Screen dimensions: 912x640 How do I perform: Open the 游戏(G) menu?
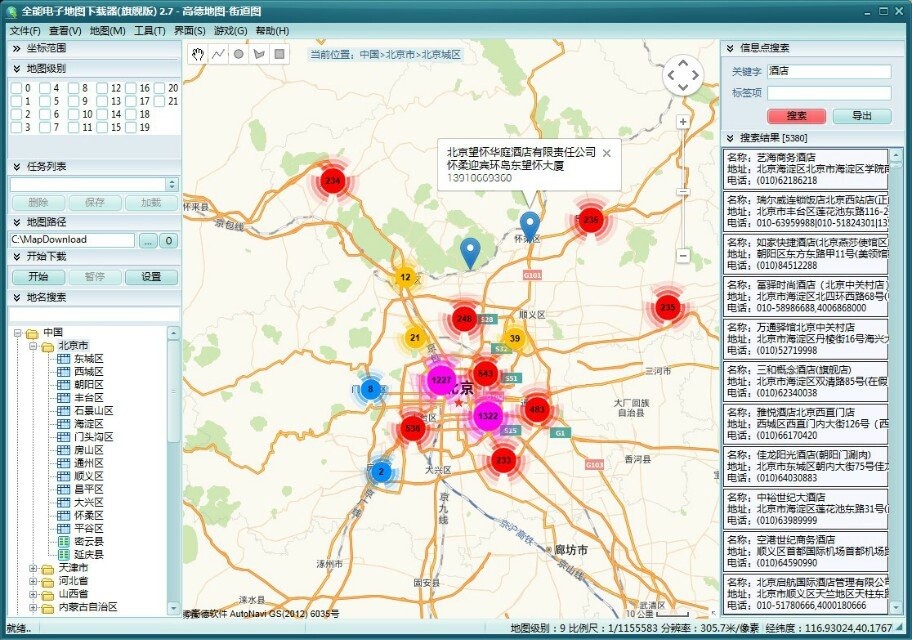click(x=231, y=31)
